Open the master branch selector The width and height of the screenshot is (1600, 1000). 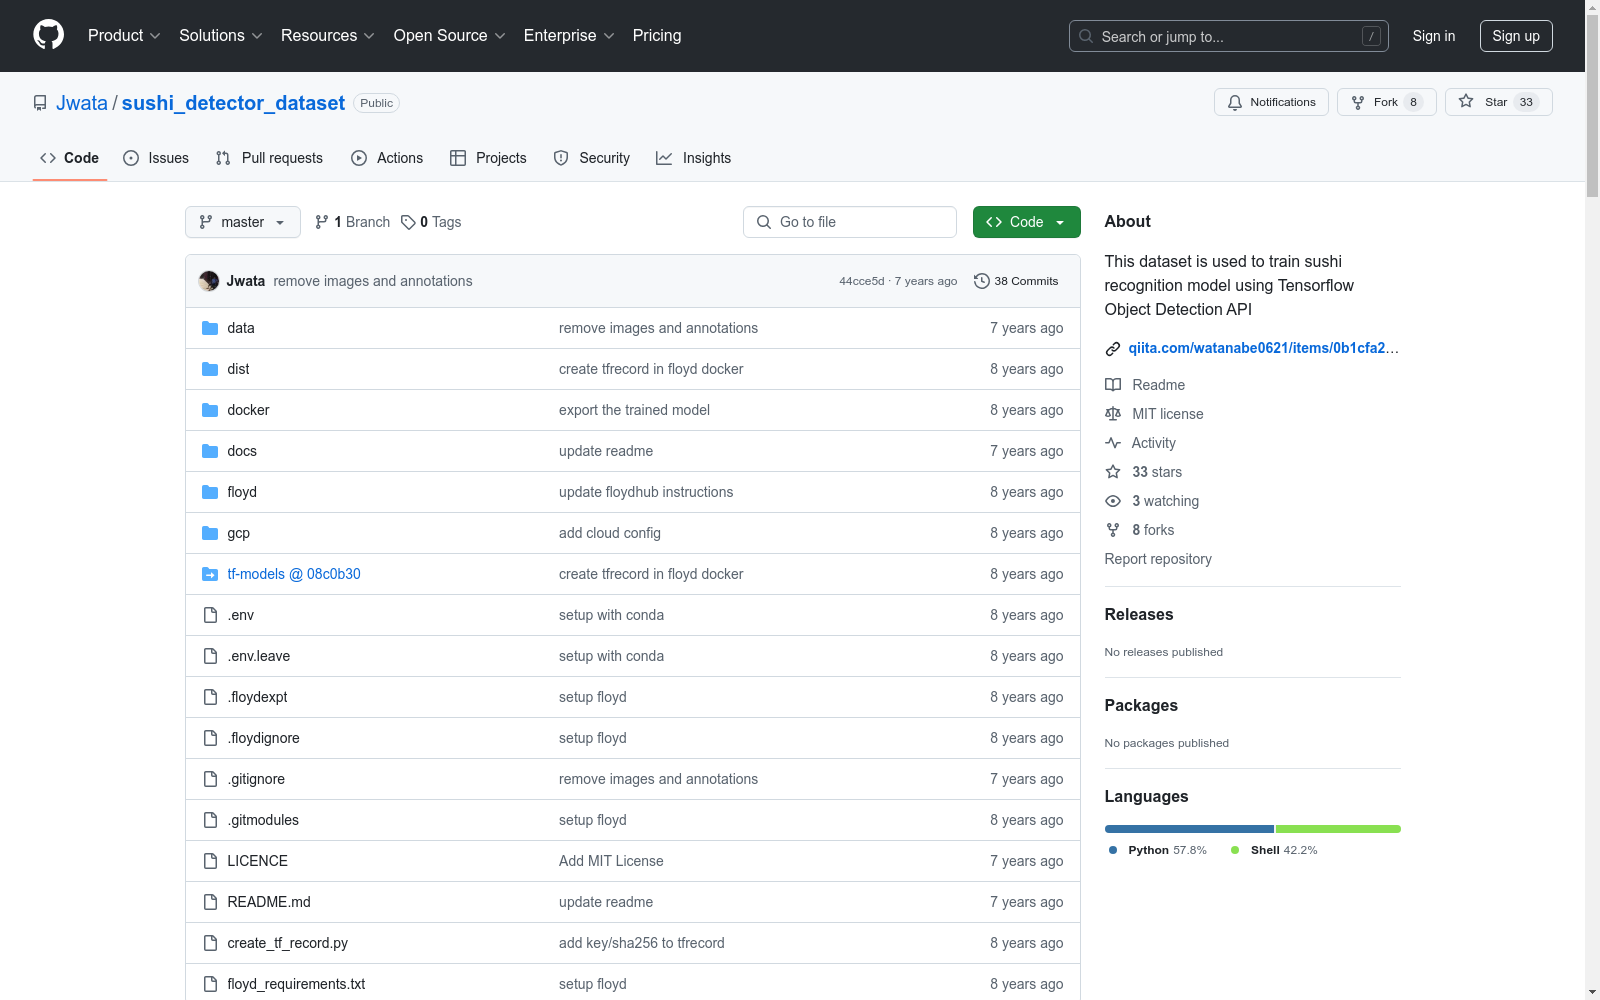click(243, 222)
